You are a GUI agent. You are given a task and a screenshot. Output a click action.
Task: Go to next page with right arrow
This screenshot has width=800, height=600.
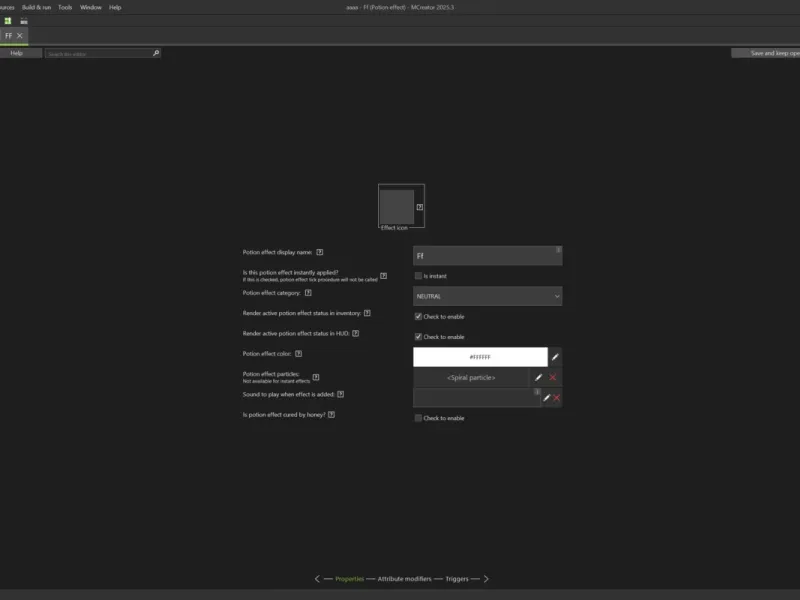(x=486, y=579)
